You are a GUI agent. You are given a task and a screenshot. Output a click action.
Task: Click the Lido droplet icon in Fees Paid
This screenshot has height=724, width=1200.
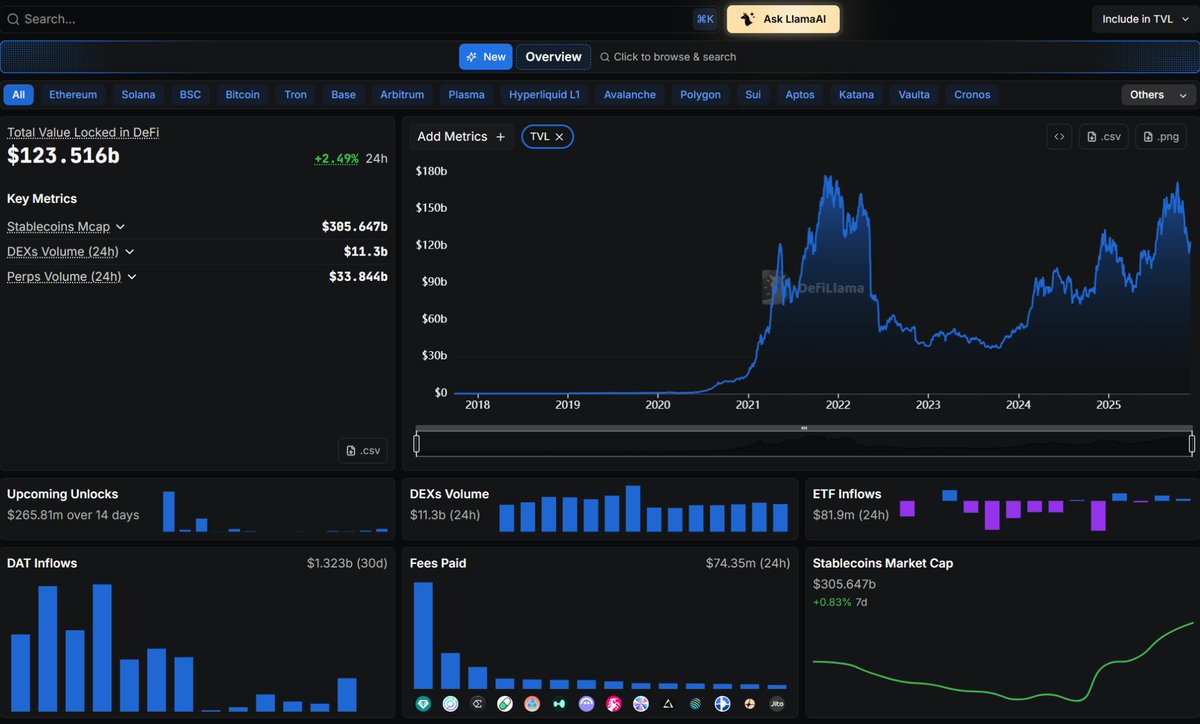pyautogui.click(x=532, y=704)
